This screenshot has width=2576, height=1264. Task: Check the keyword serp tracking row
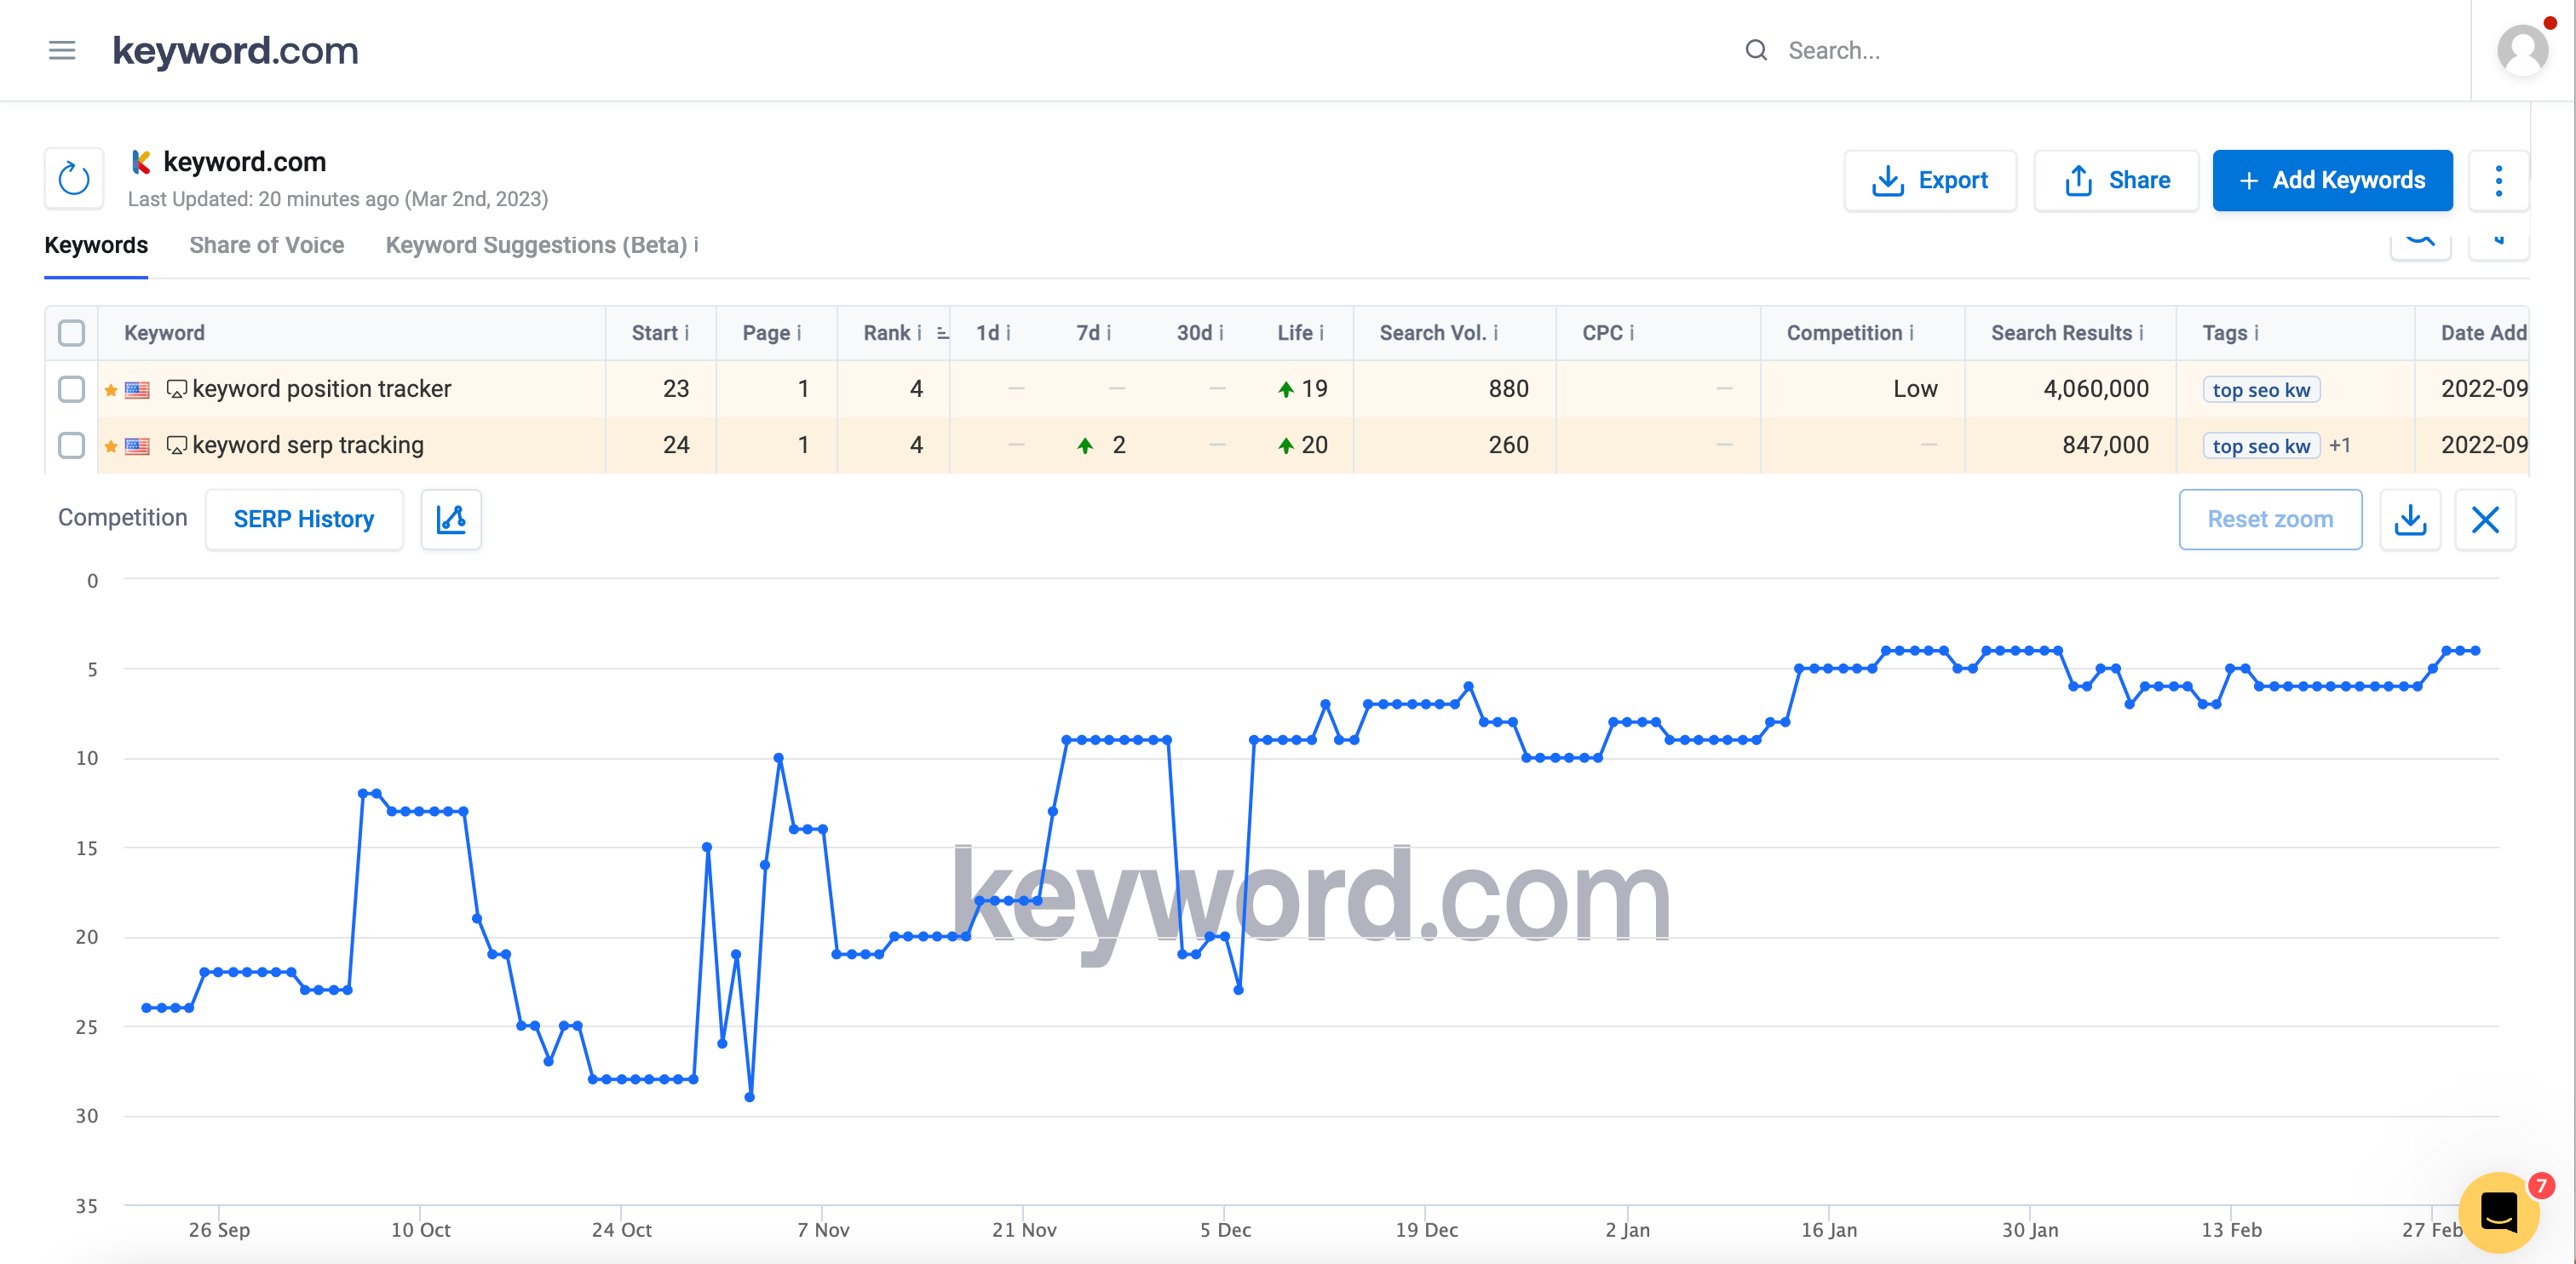pyautogui.click(x=71, y=445)
